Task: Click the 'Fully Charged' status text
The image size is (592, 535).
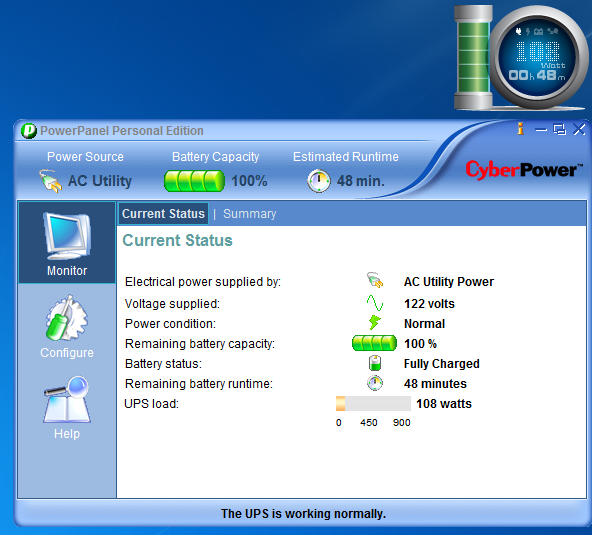Action: (442, 364)
